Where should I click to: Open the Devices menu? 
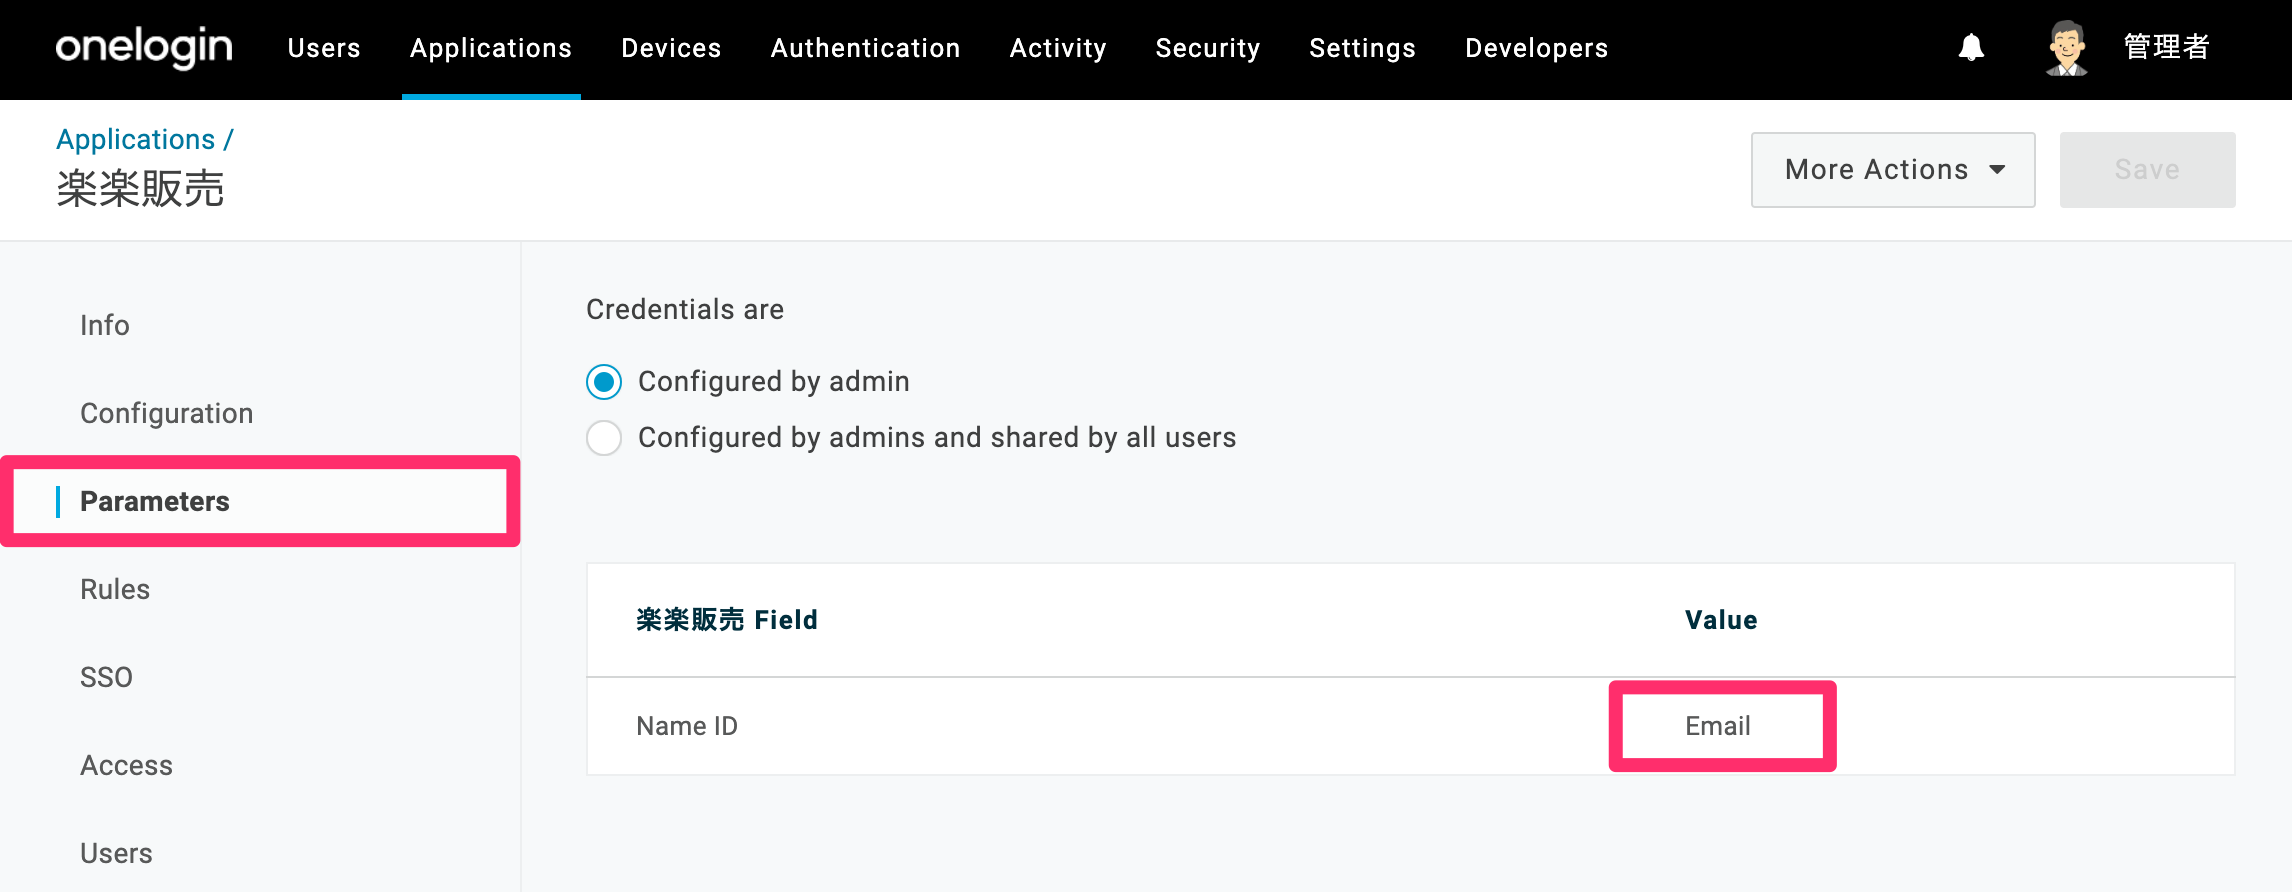tap(671, 48)
